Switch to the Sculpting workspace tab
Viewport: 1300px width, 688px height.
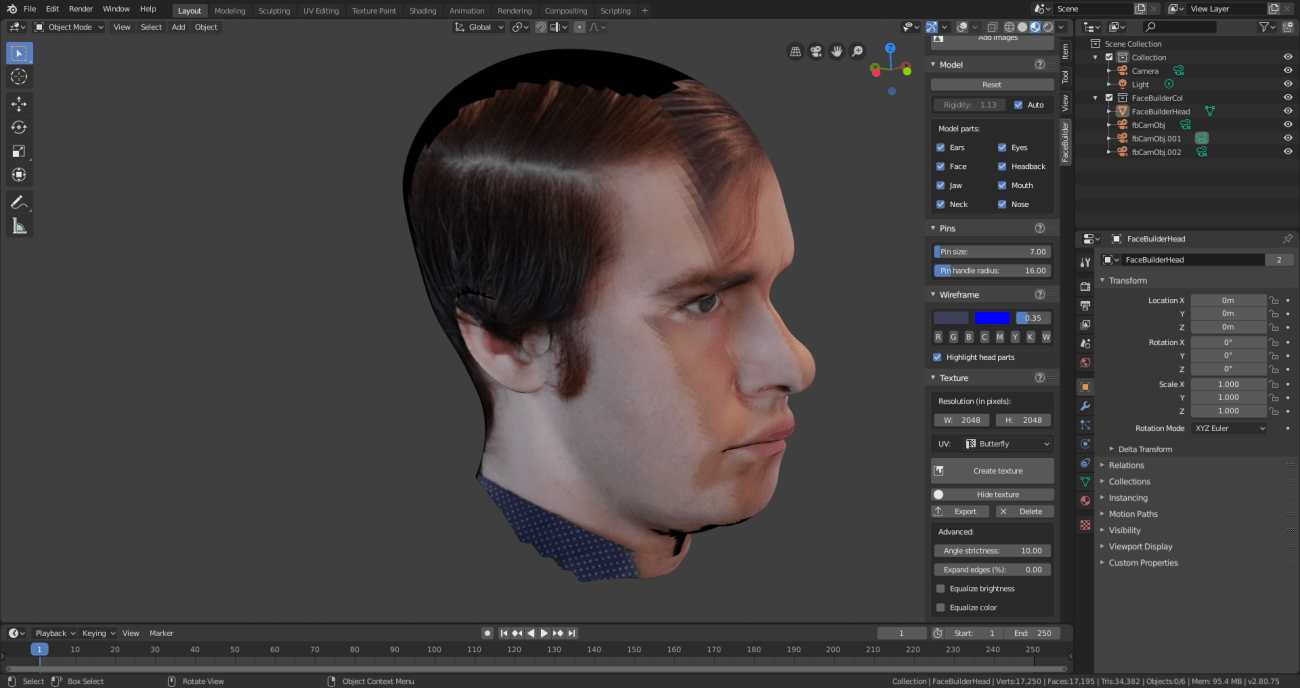(274, 11)
